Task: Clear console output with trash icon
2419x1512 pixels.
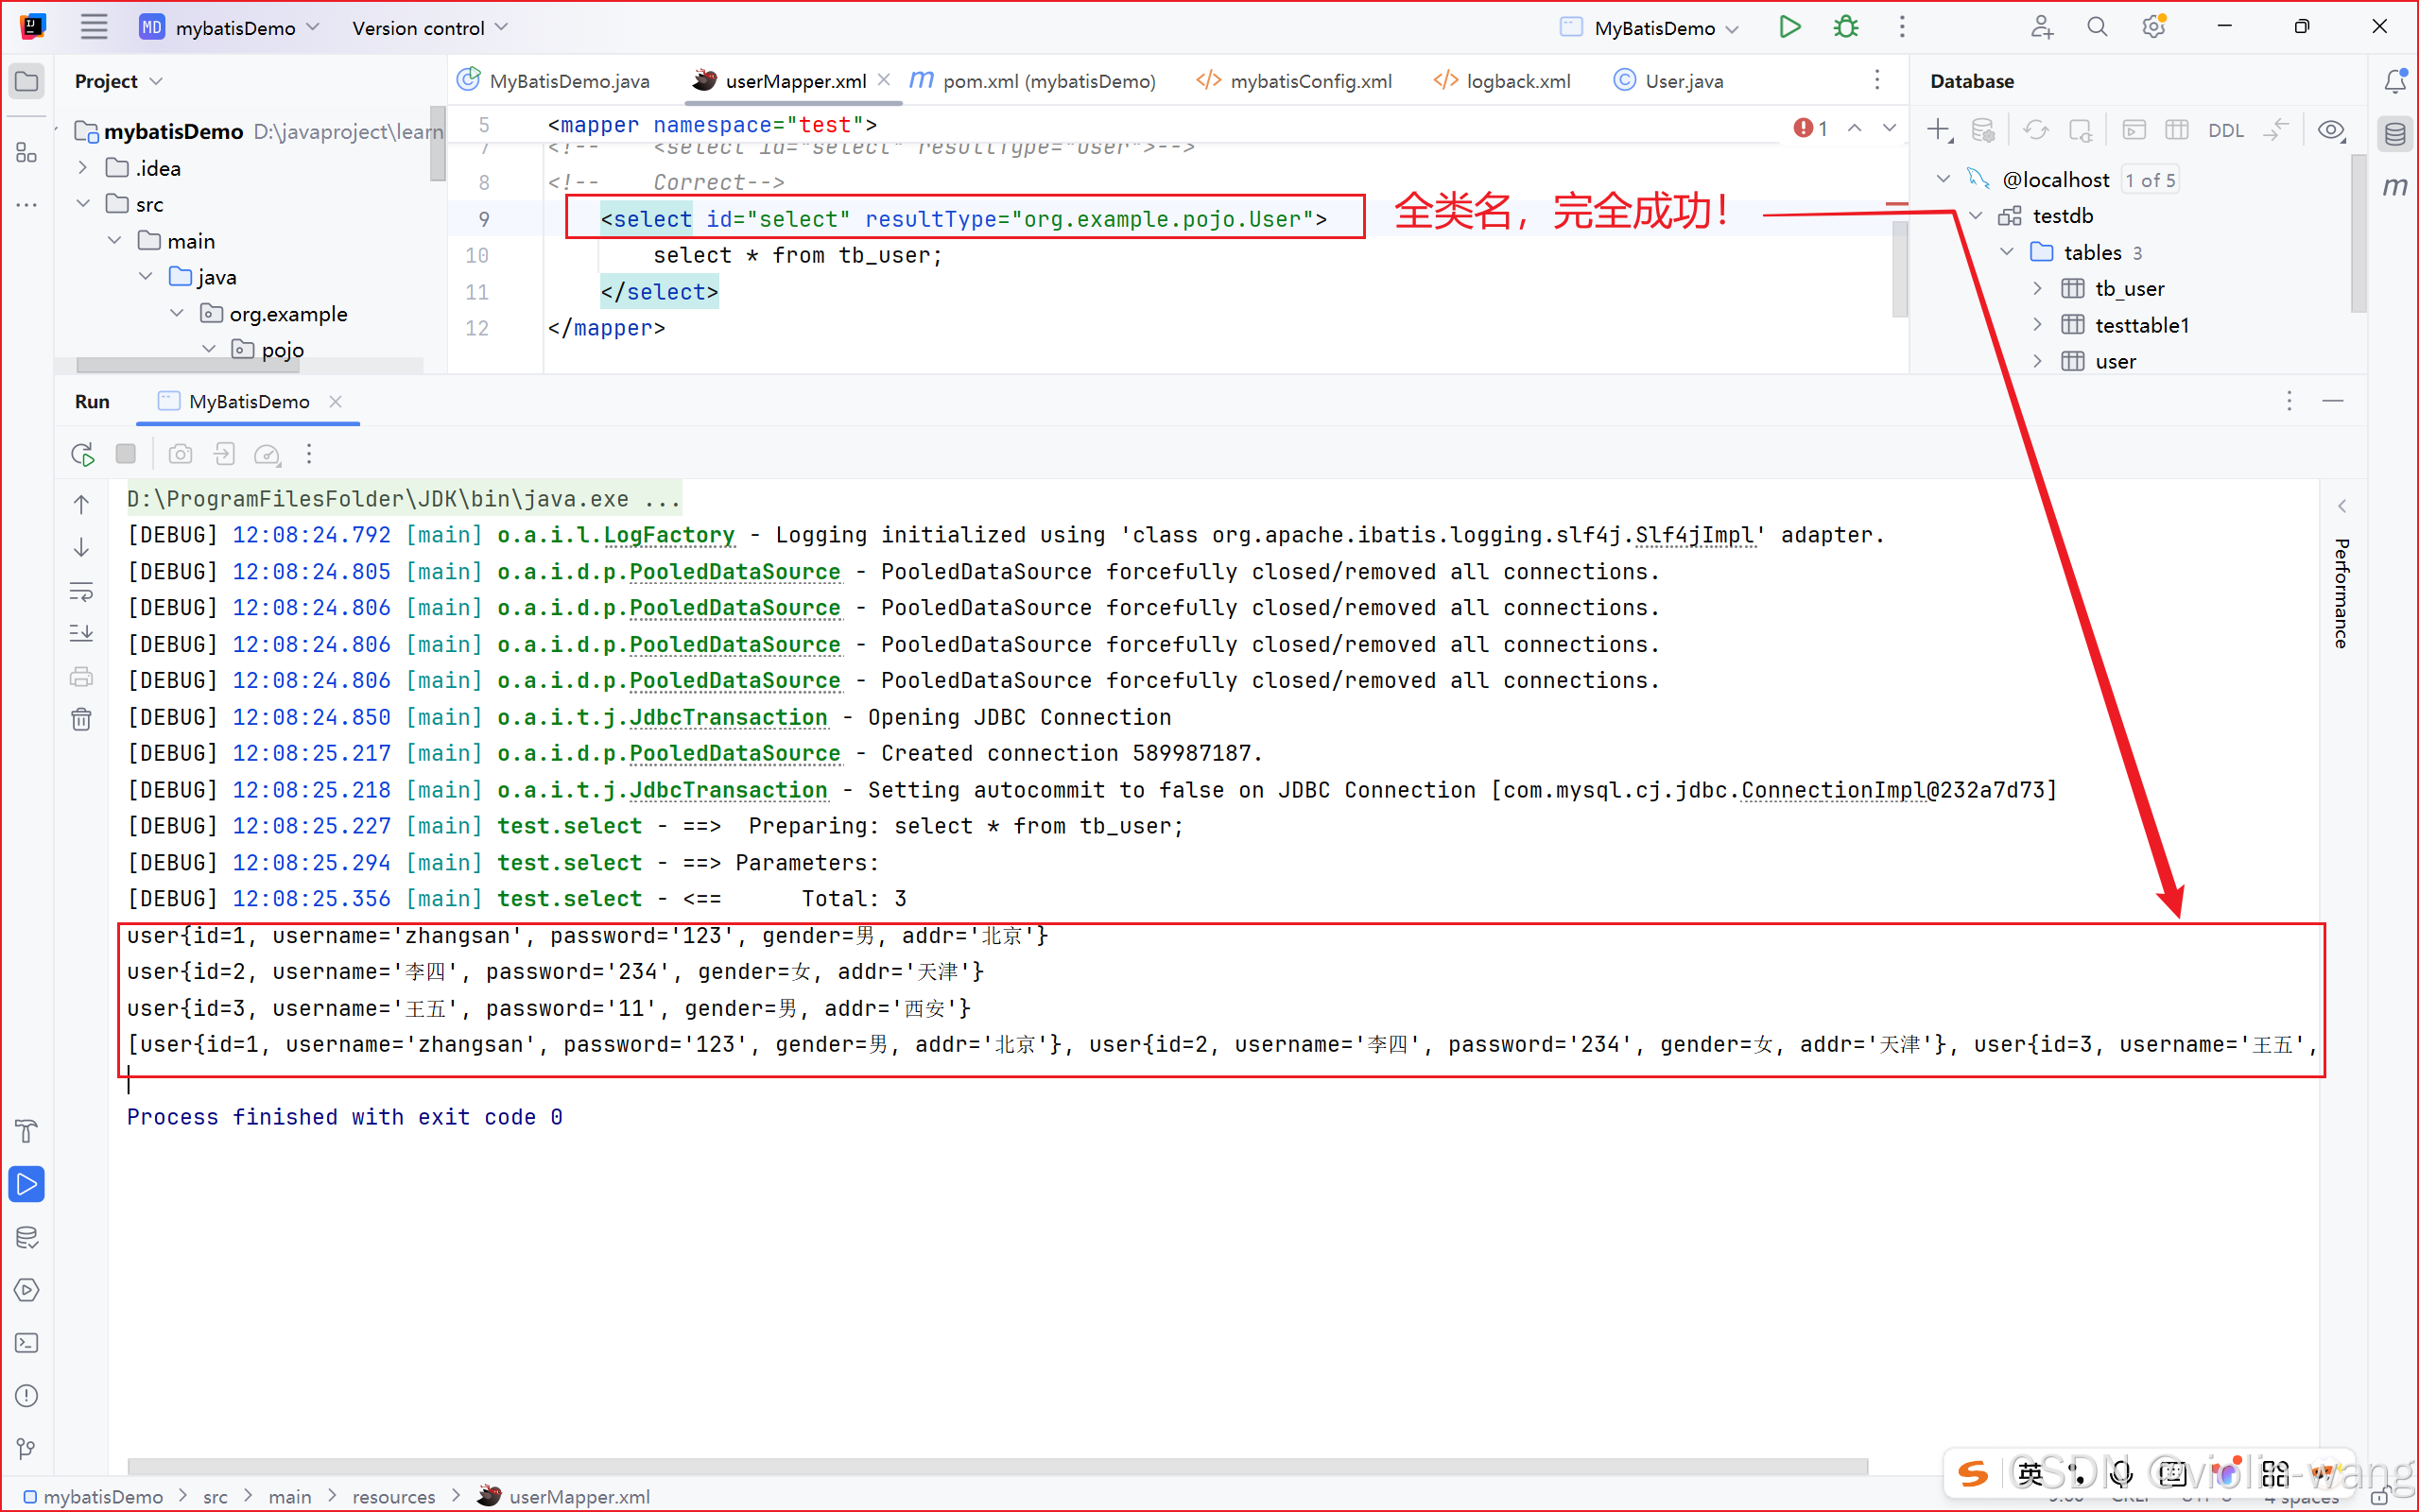Action: [x=81, y=719]
